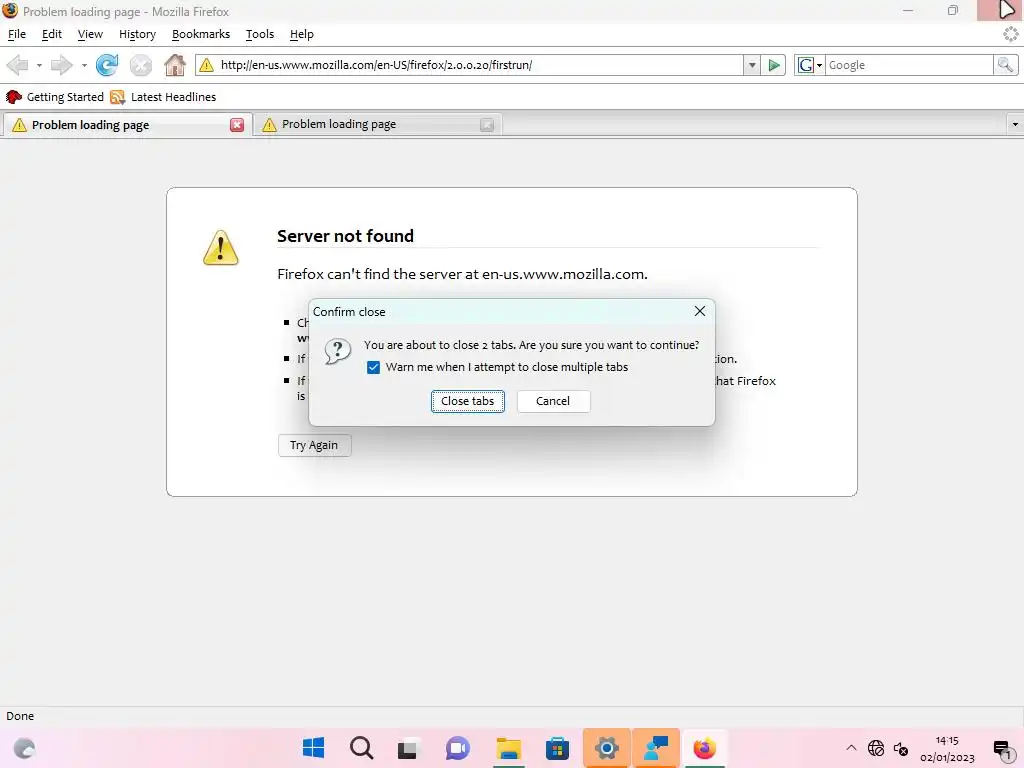
Task: Click the Getting Started bookmark icon
Action: [14, 97]
